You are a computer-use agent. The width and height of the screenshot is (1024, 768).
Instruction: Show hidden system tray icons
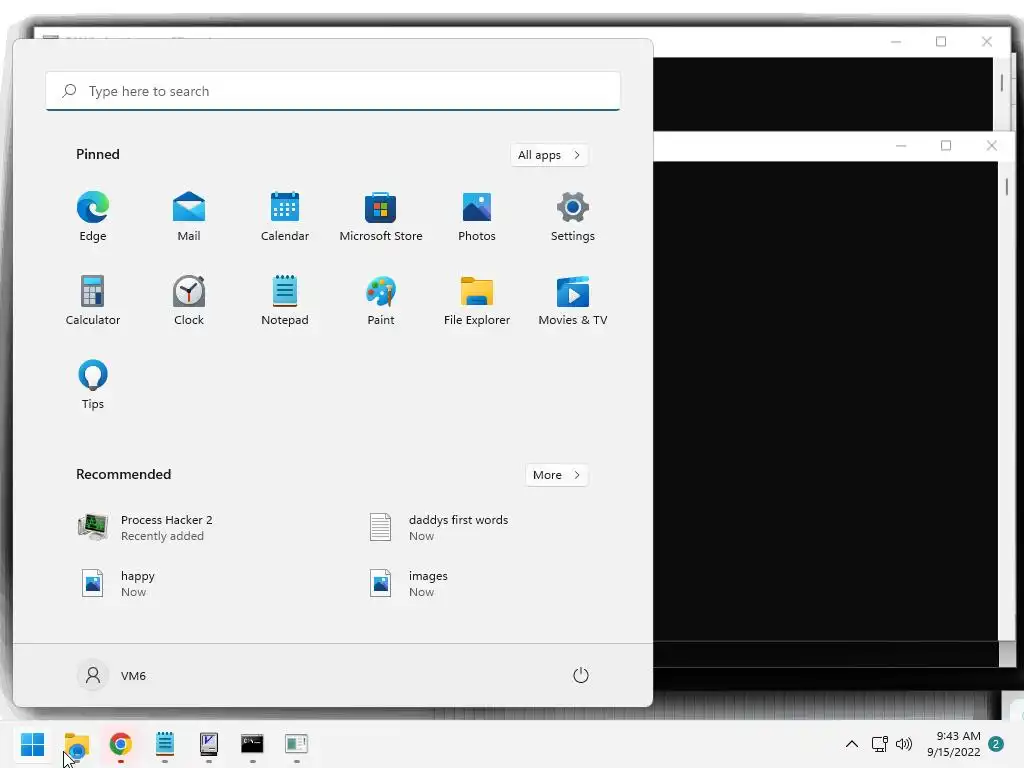click(852, 744)
